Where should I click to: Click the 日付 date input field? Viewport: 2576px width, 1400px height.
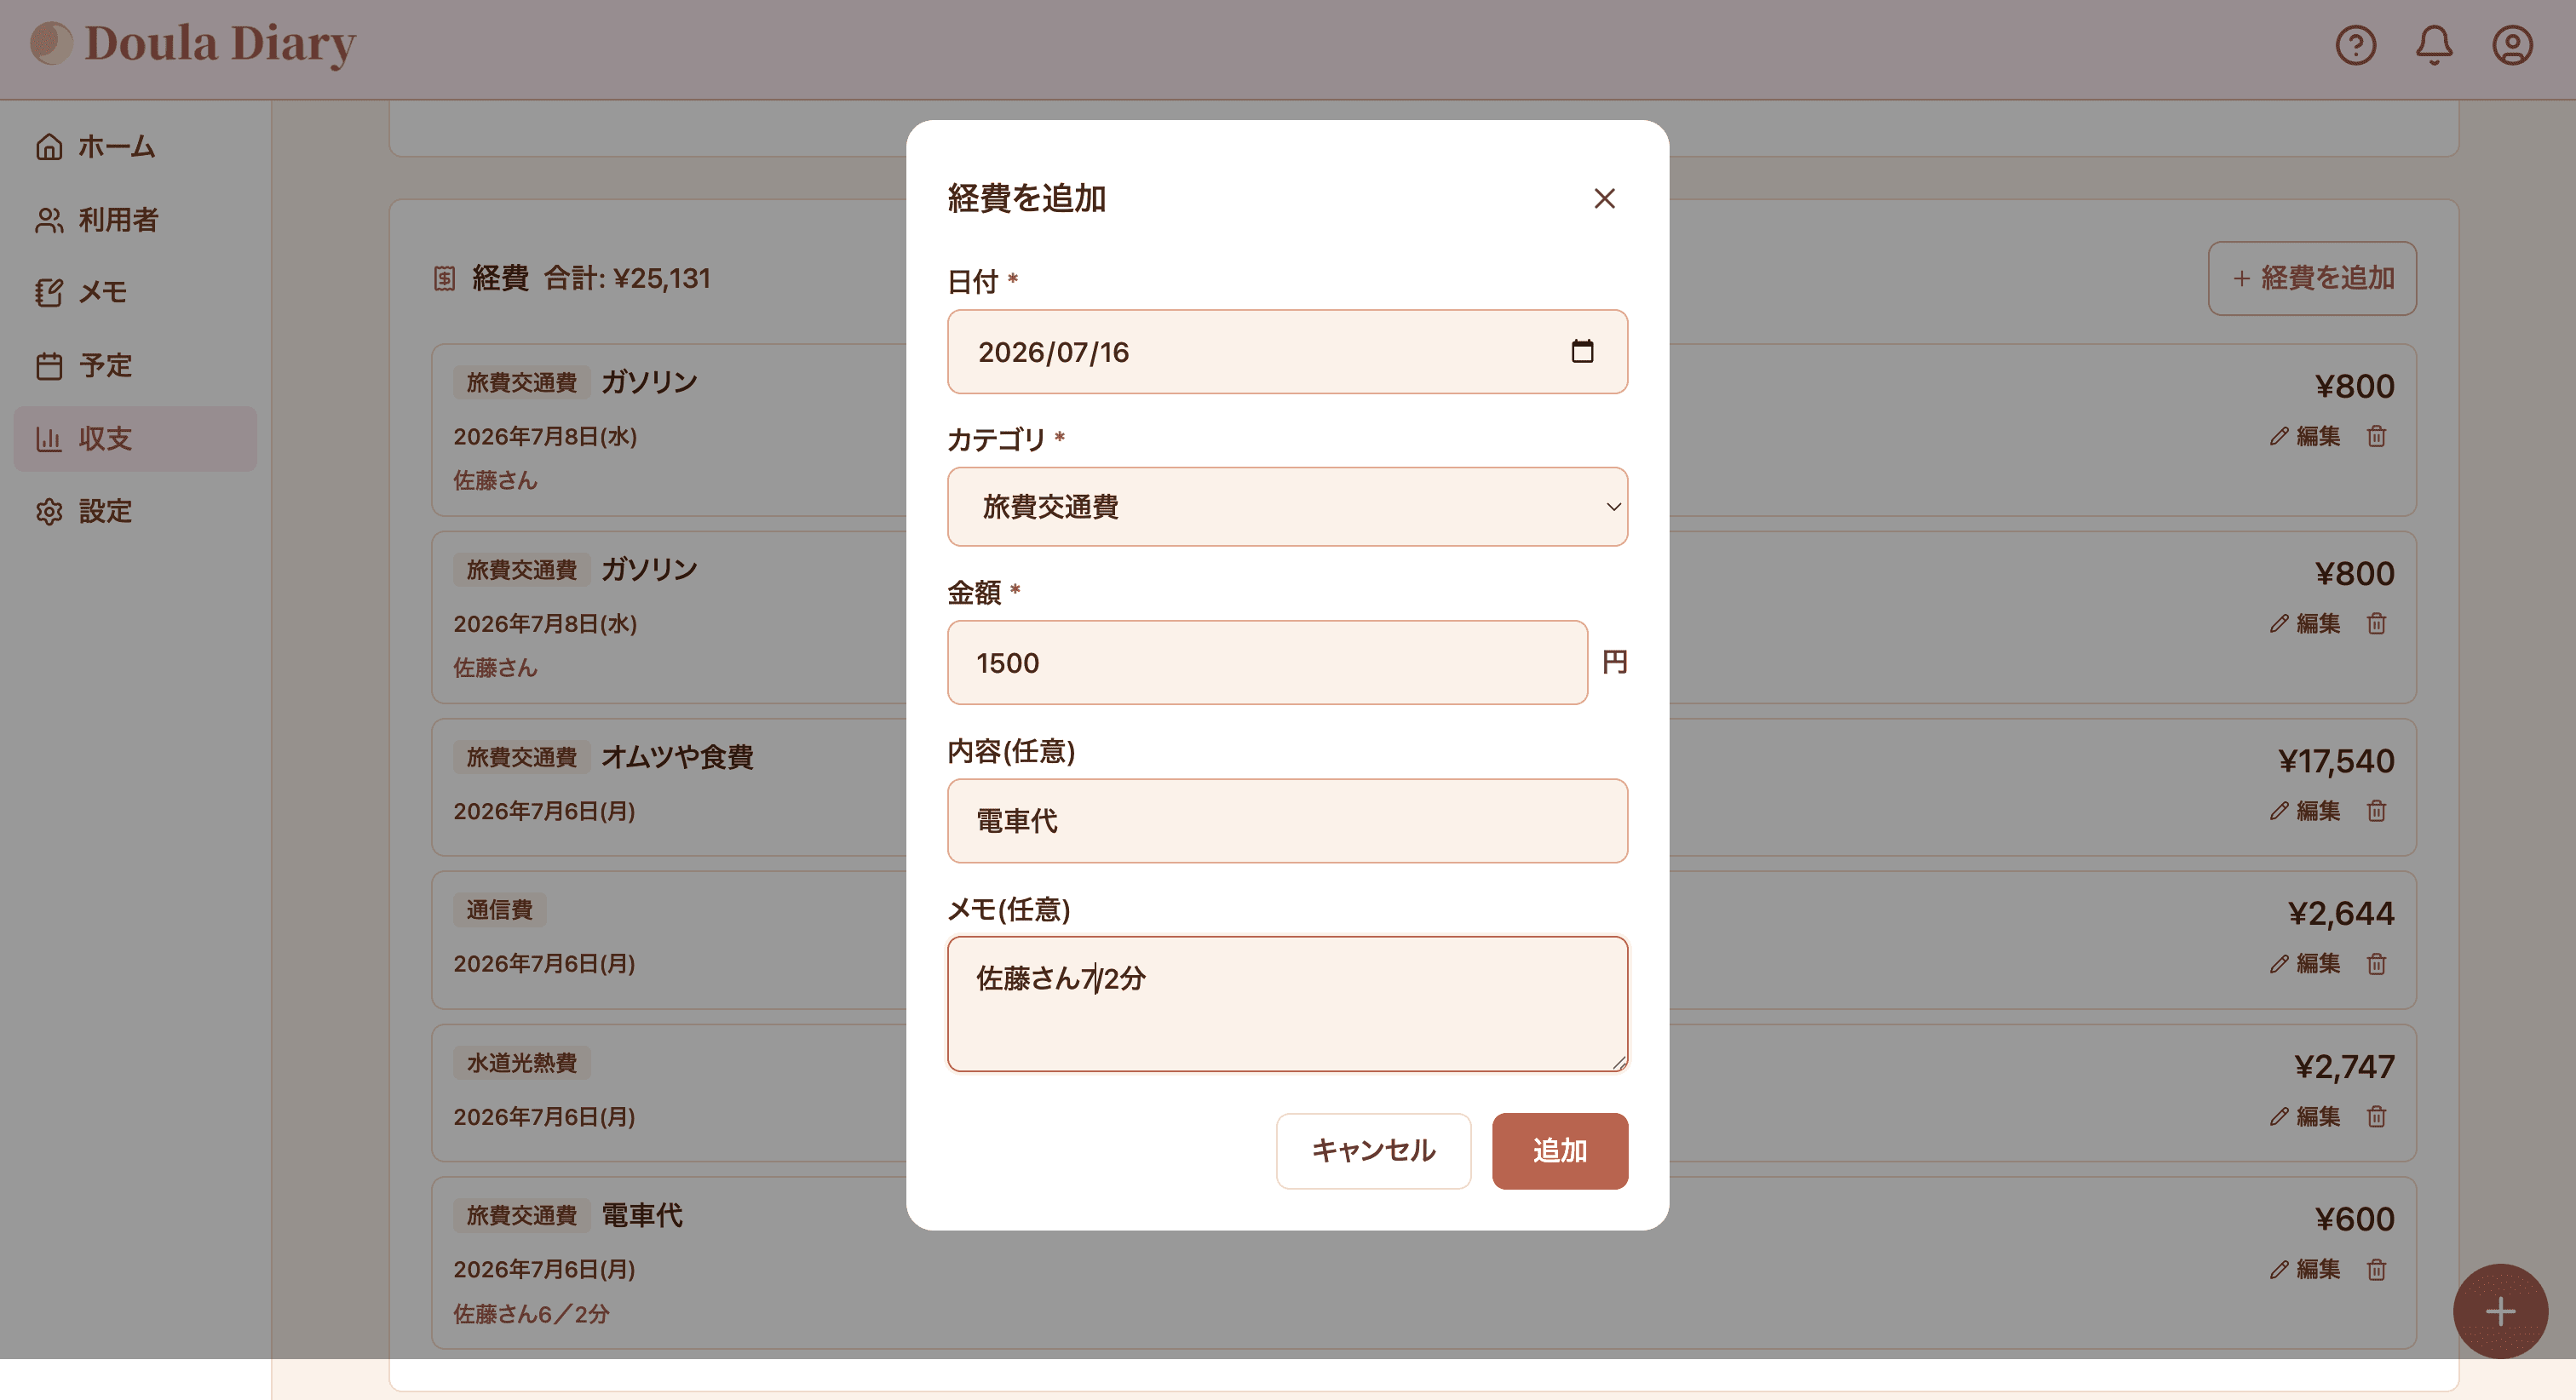[x=1287, y=352]
